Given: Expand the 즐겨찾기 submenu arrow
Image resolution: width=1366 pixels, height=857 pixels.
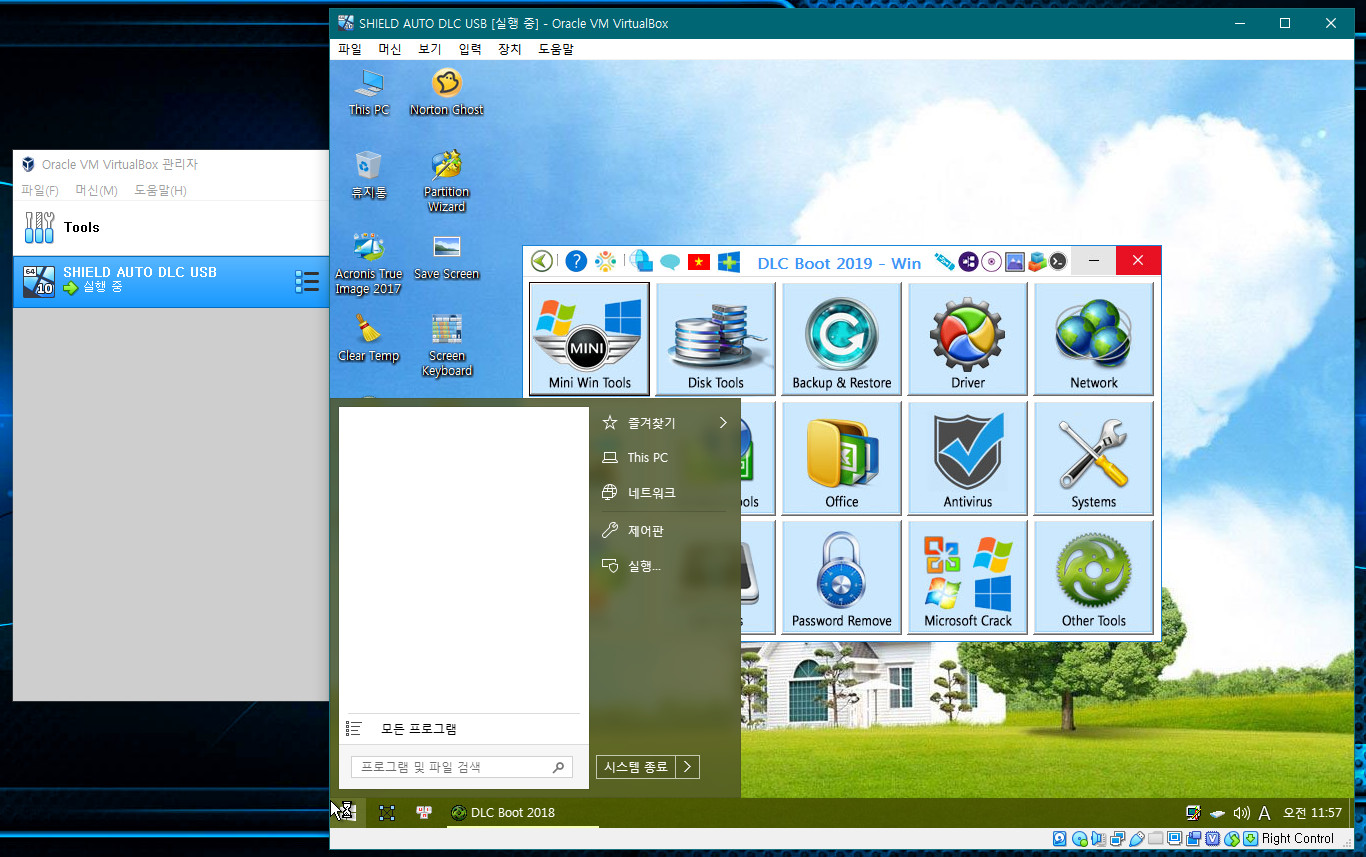Looking at the screenshot, I should 723,423.
